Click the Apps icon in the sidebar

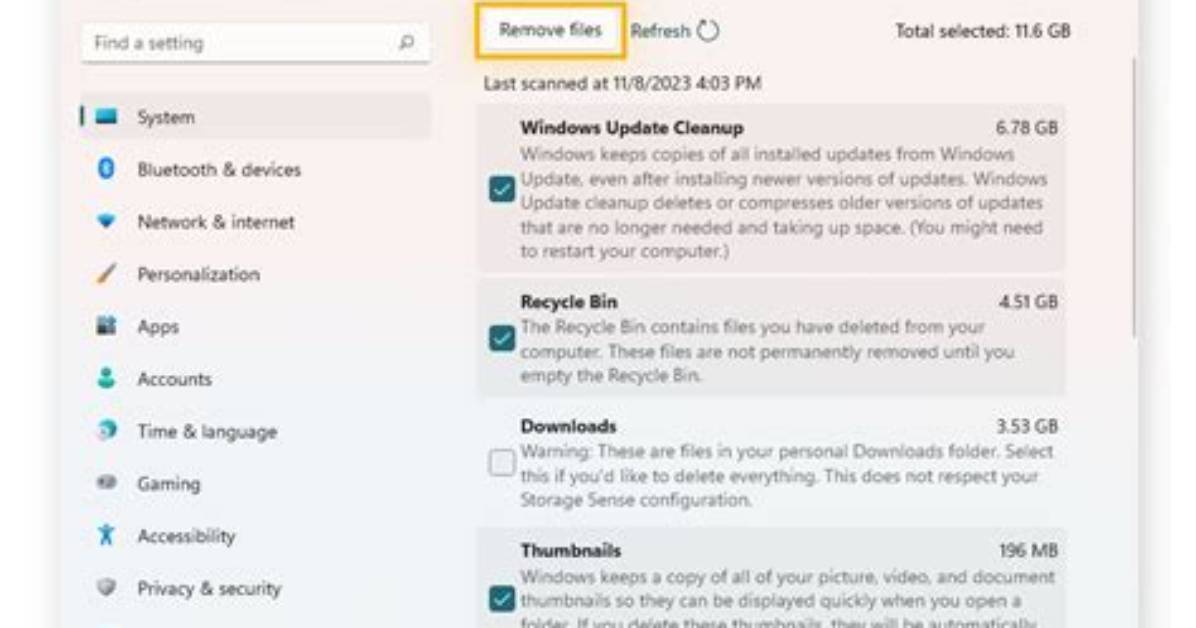pos(107,326)
